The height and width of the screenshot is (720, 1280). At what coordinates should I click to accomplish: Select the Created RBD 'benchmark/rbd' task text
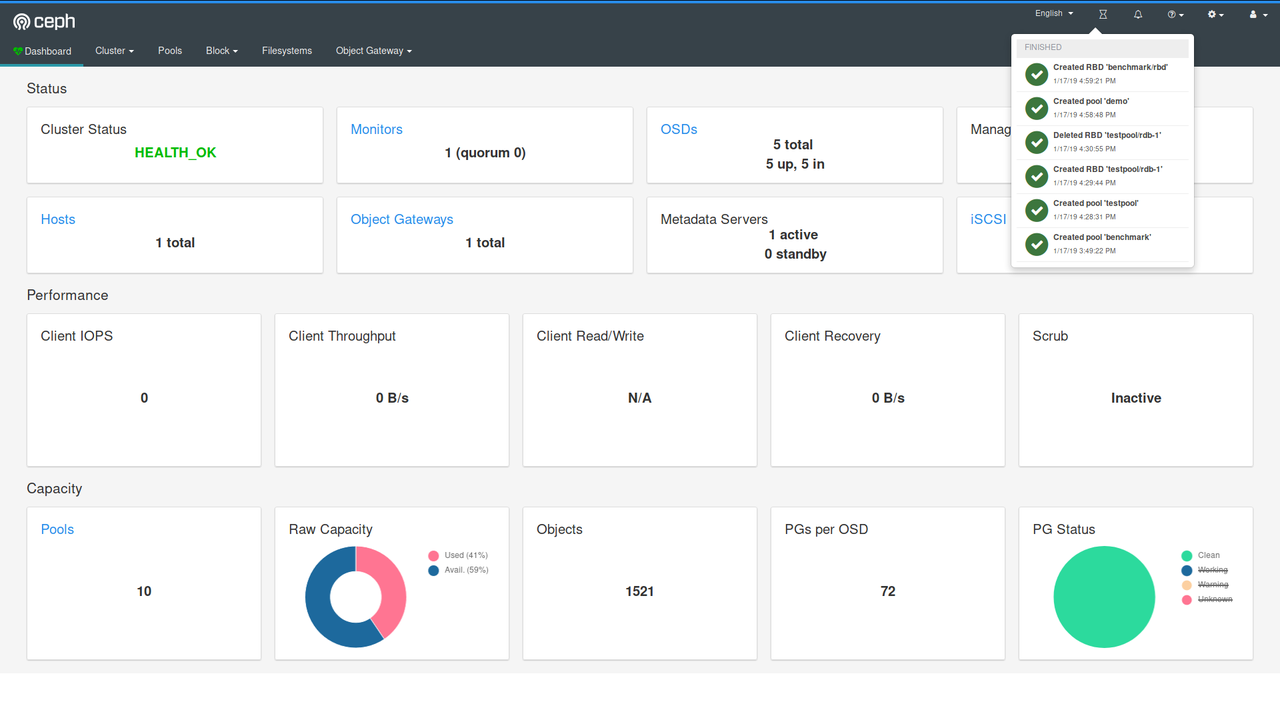[1110, 68]
